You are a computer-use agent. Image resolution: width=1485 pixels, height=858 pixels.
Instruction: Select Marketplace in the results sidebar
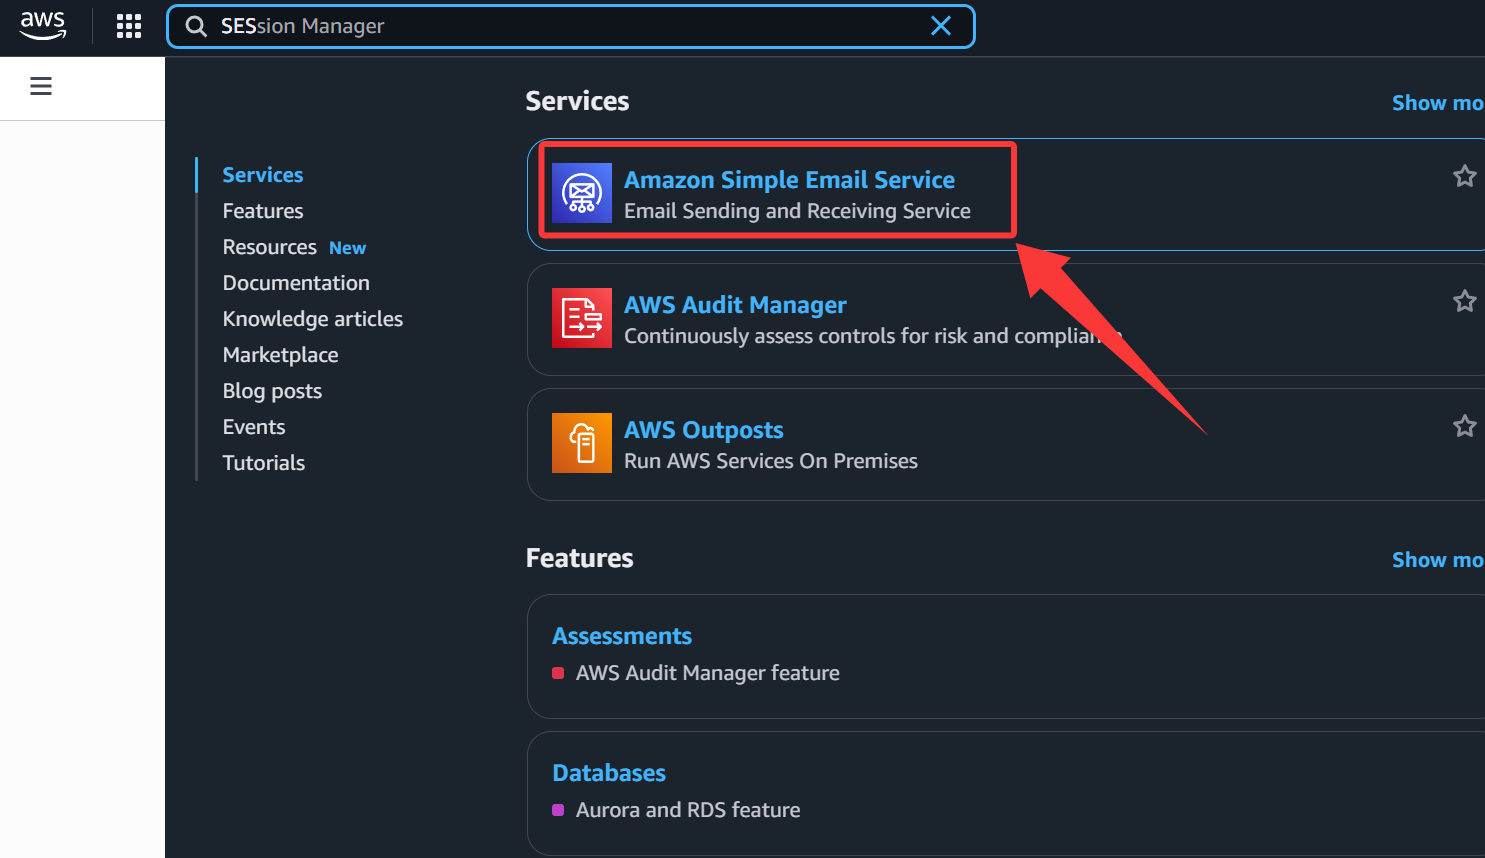tap(281, 355)
